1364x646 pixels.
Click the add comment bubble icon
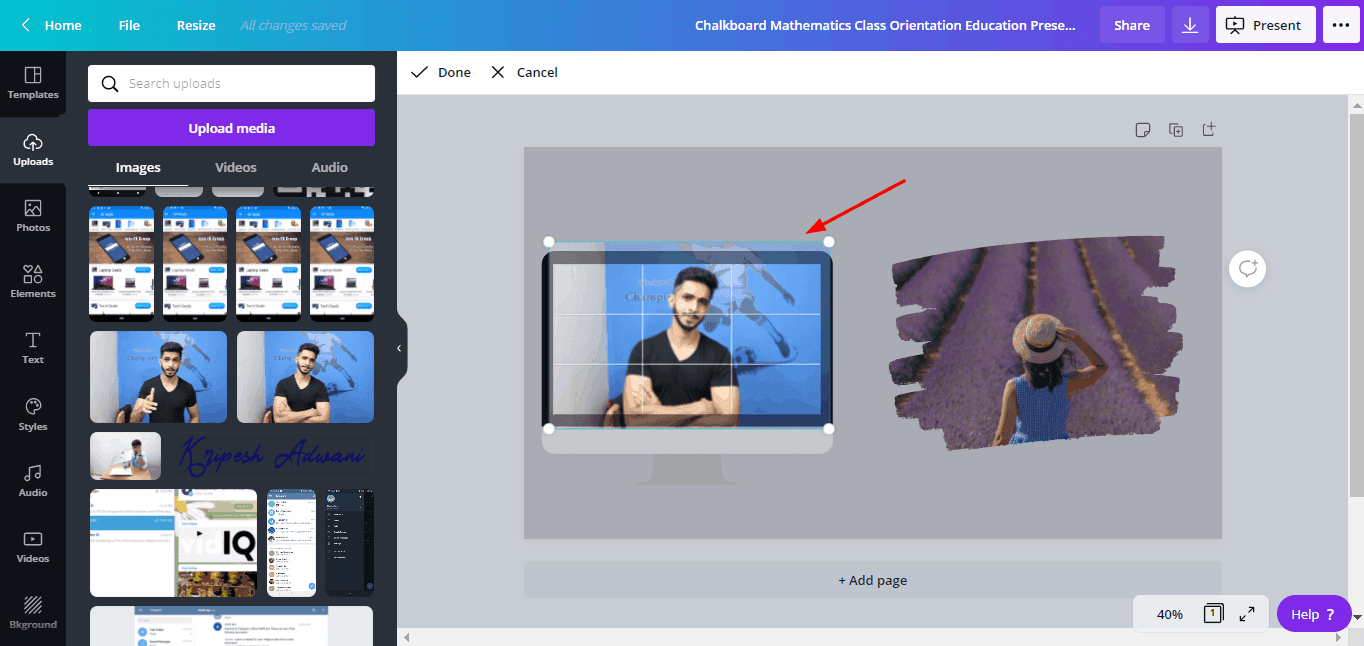(x=1248, y=268)
